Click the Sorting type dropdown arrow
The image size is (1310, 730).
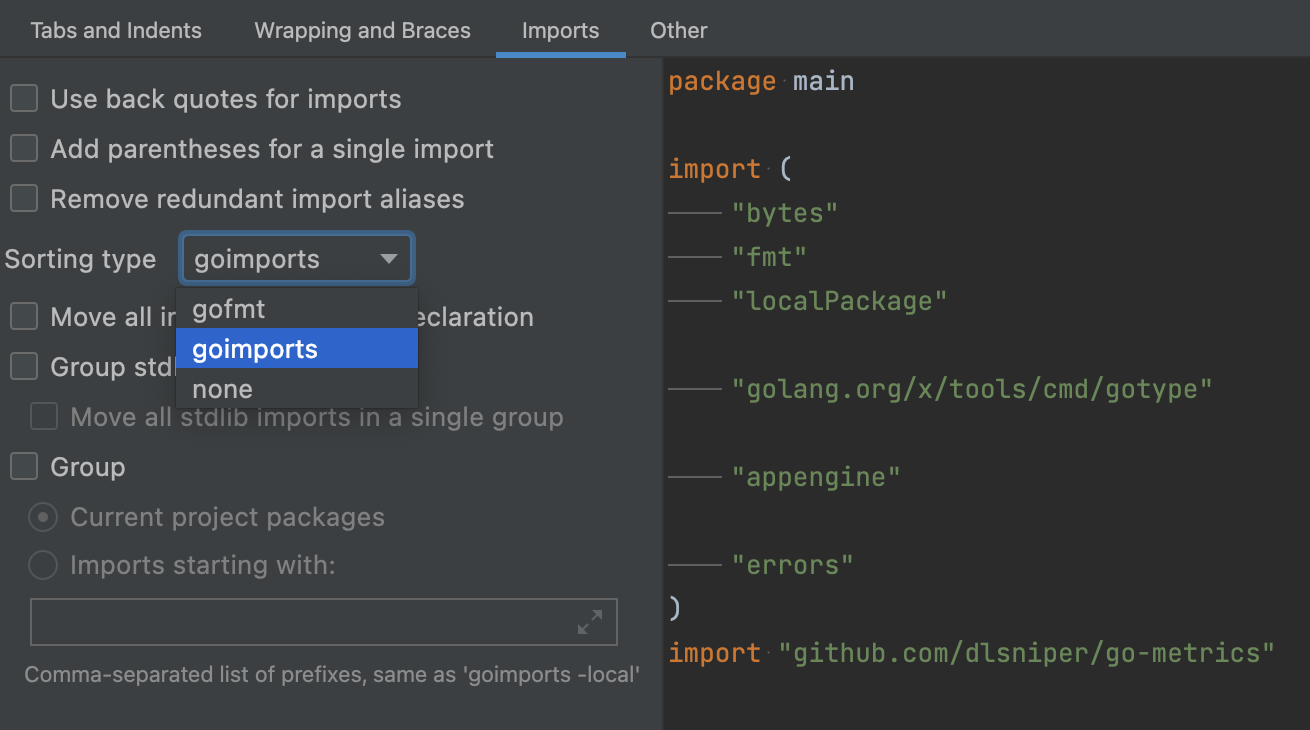pos(389,260)
